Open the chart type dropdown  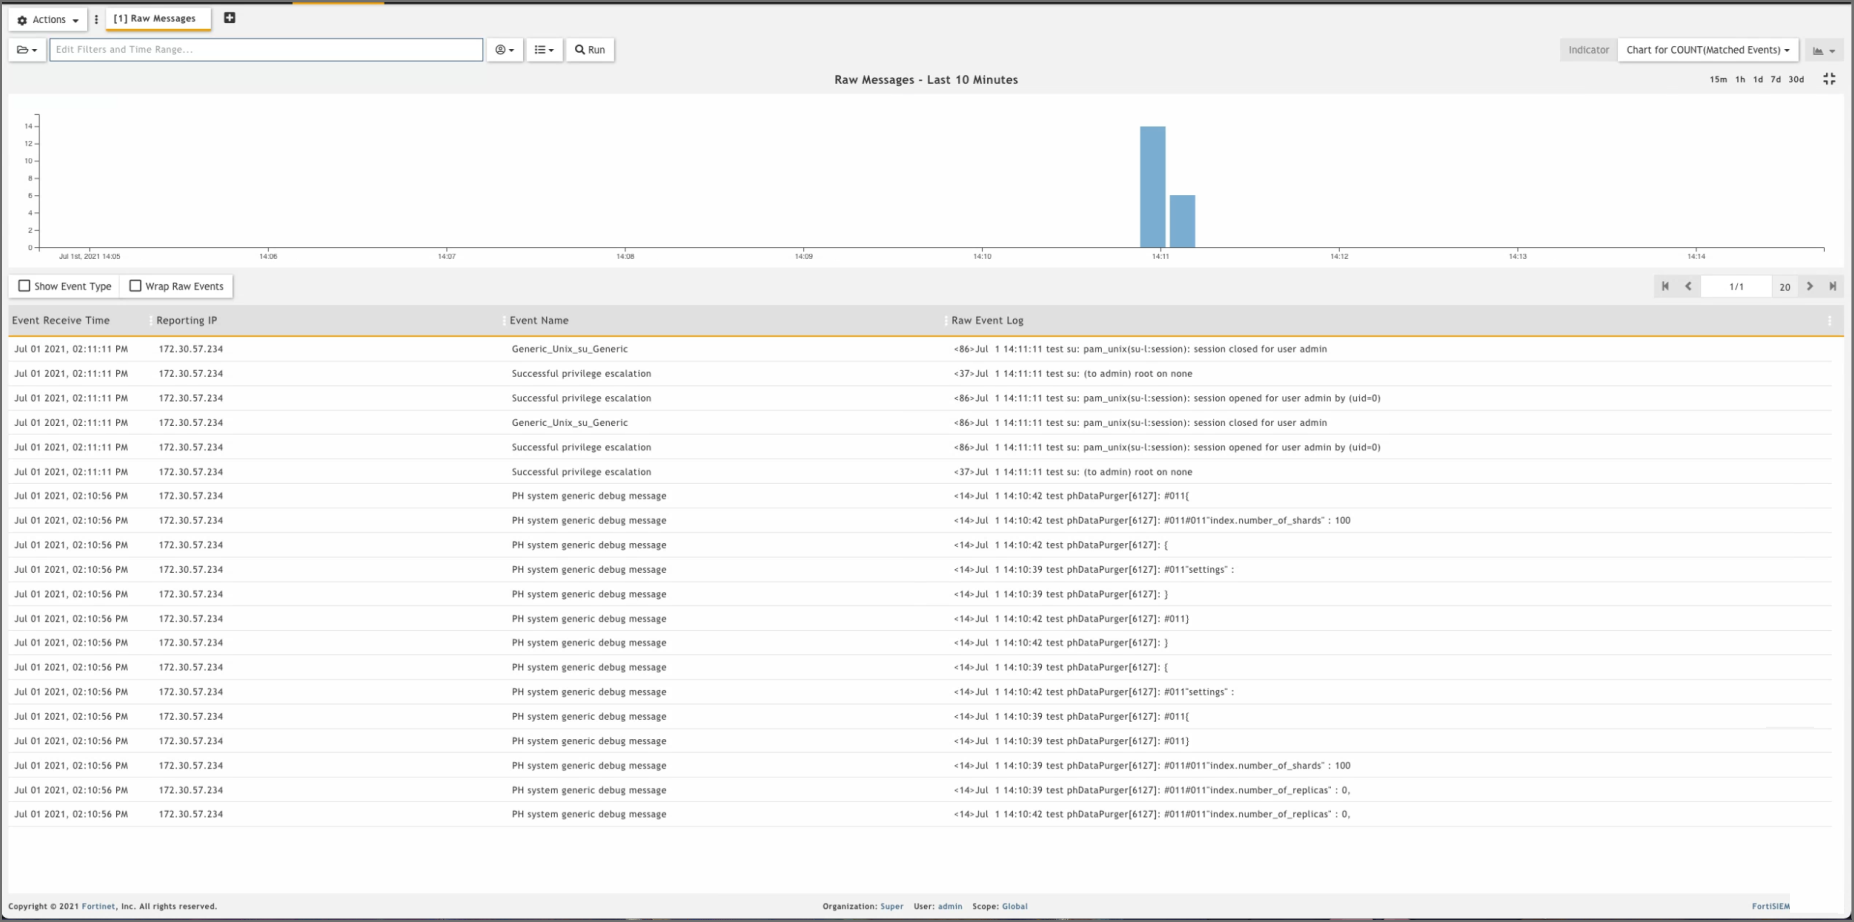1824,50
